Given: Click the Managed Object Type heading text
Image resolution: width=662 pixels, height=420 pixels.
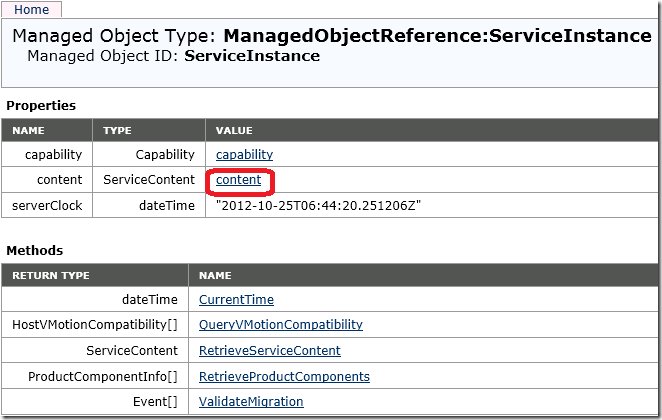Looking at the screenshot, I should tap(331, 36).
